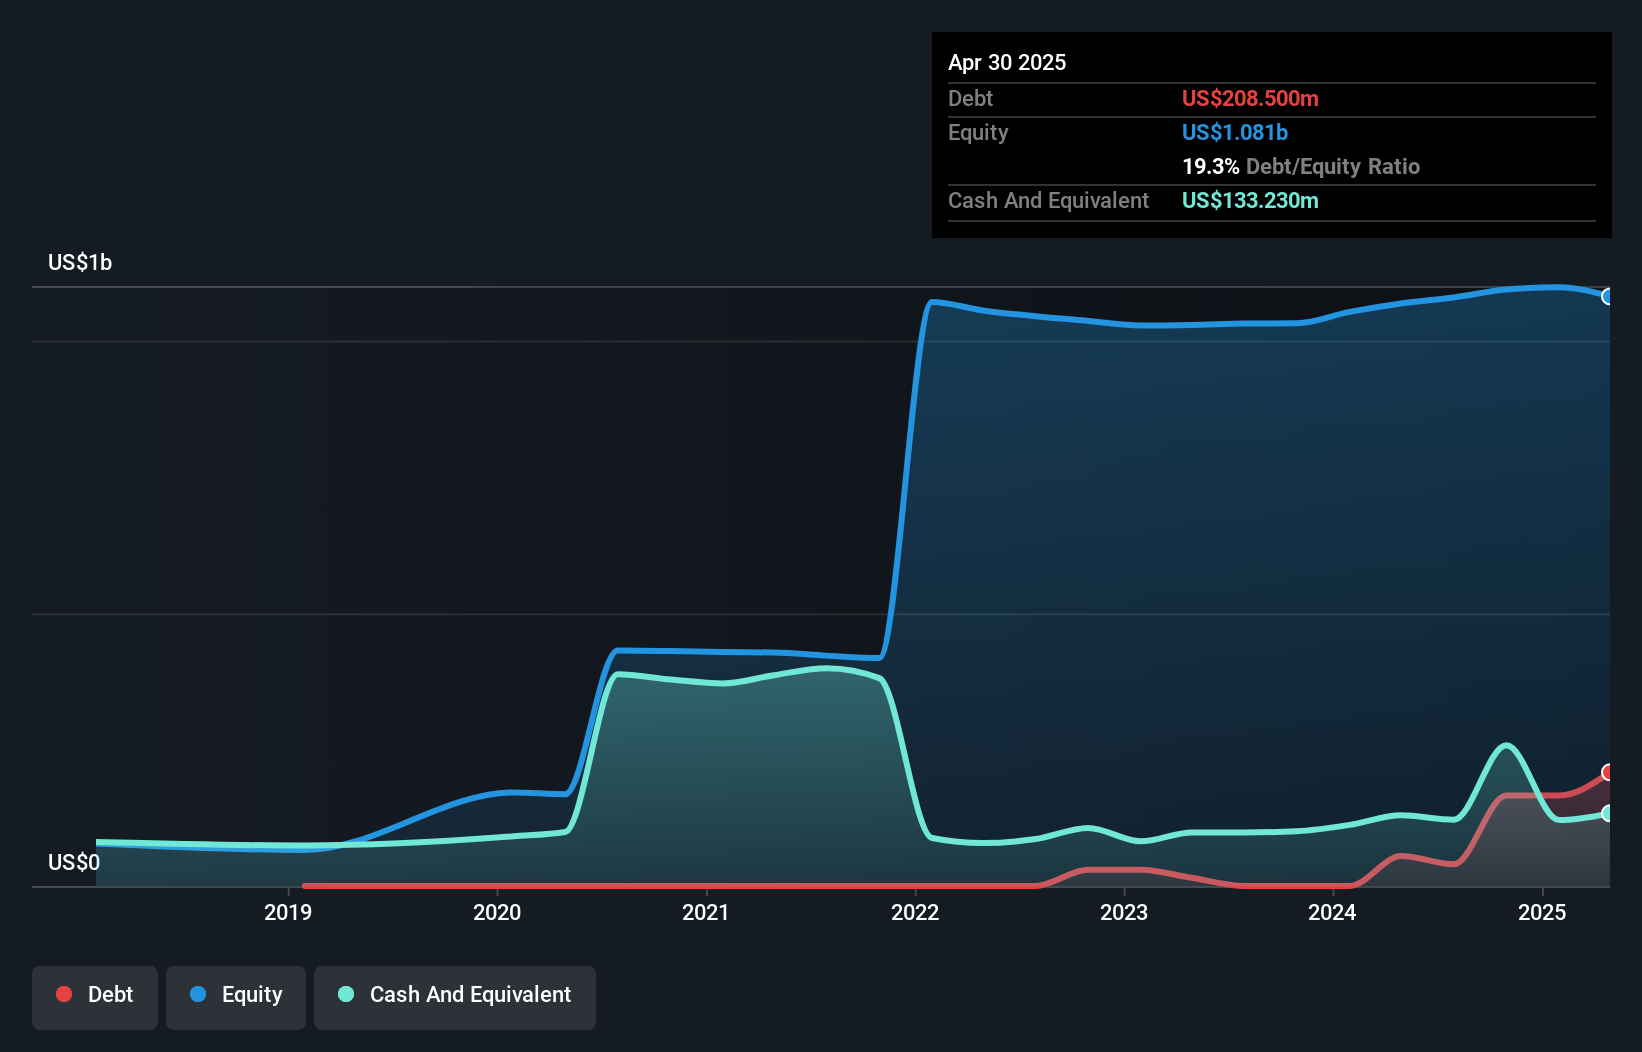Click the red Debt legend dot
The width and height of the screenshot is (1642, 1052).
coord(64,994)
